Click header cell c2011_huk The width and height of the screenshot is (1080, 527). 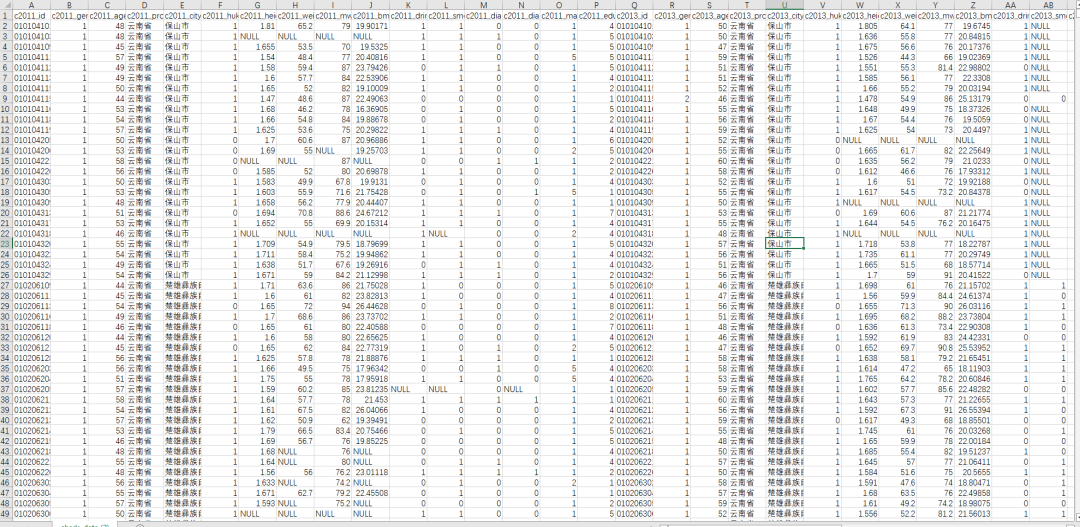220,14
